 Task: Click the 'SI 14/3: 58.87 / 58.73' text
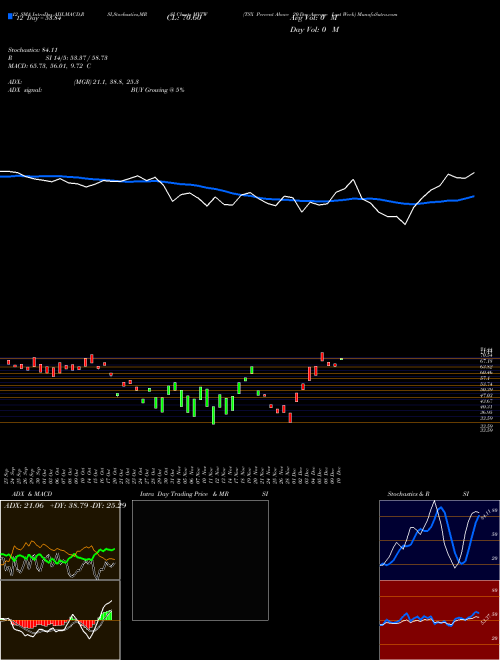[x=77, y=58]
